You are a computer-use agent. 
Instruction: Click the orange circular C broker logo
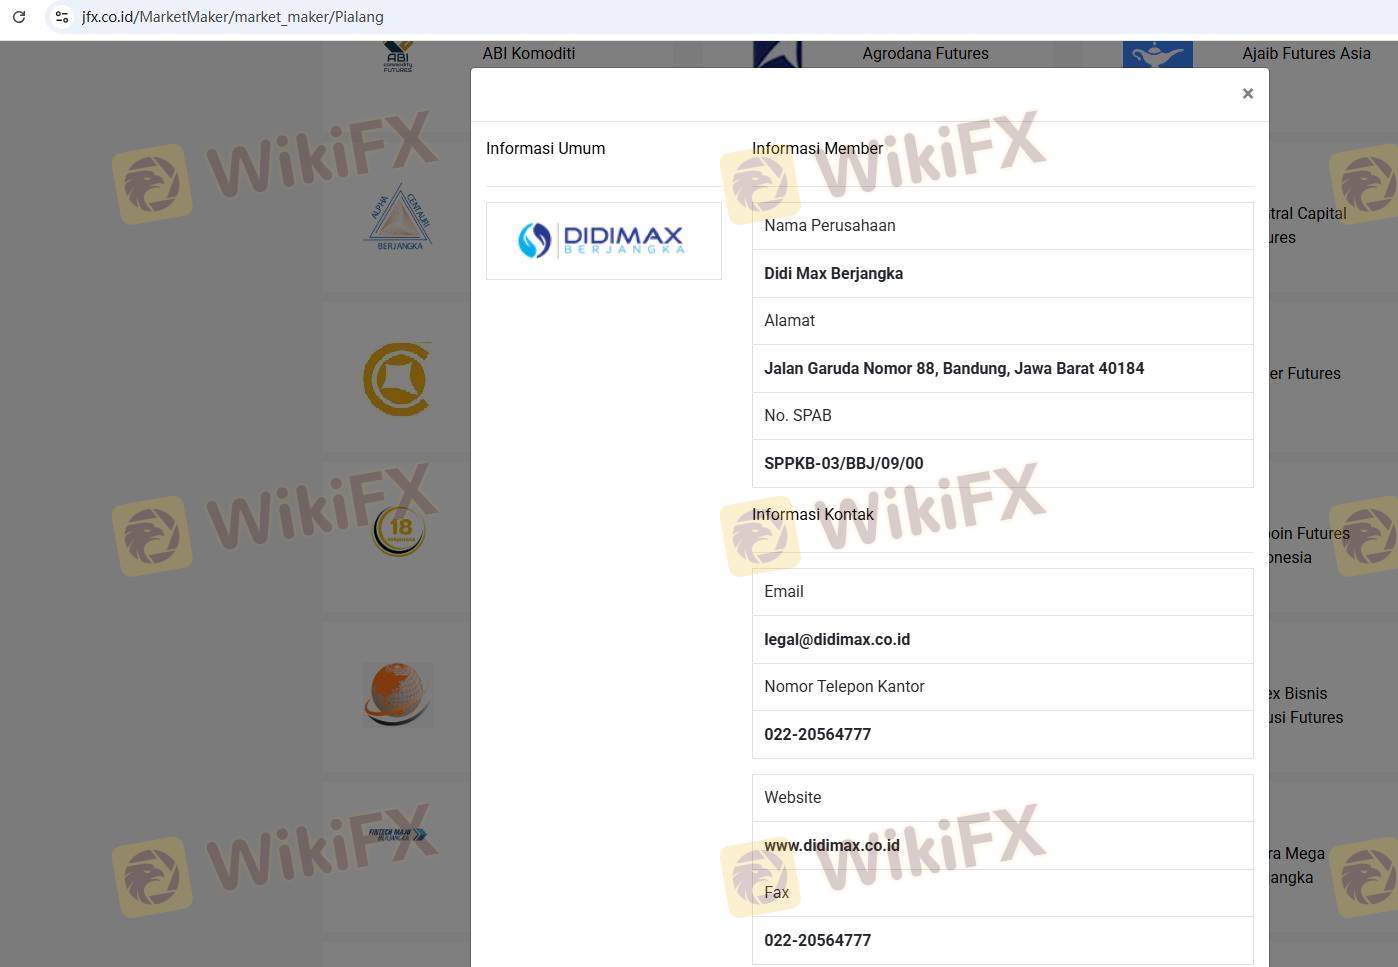tap(397, 379)
